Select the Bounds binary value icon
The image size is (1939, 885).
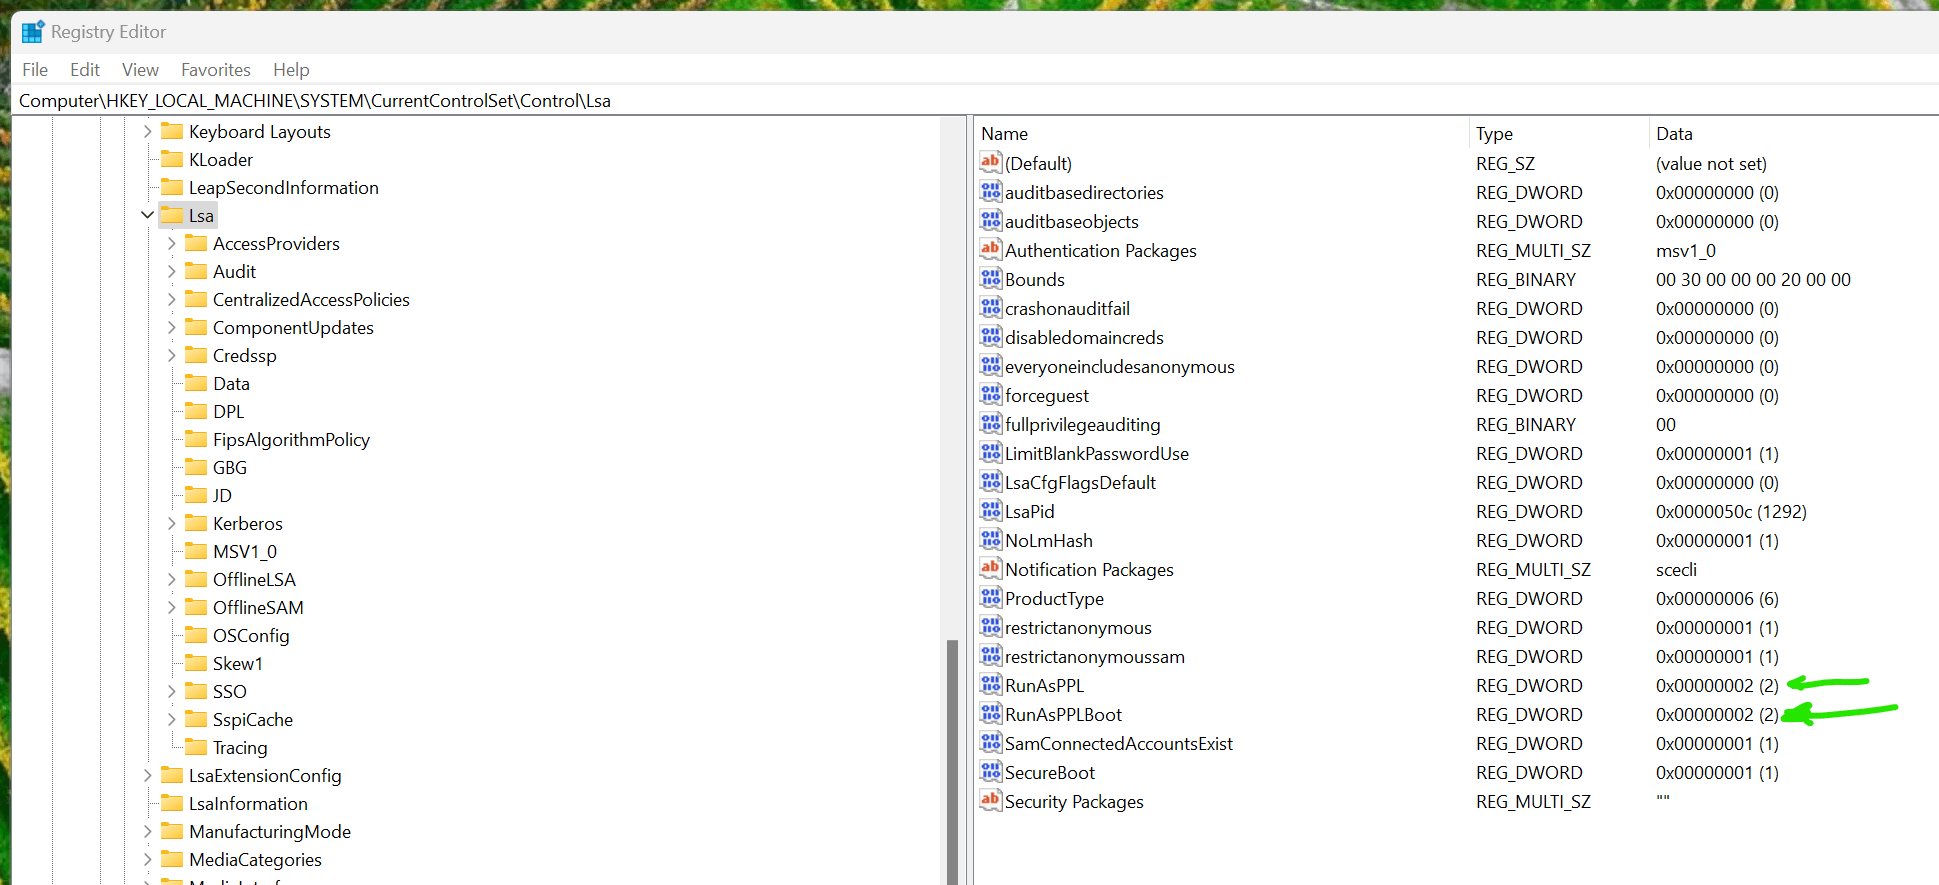[x=991, y=279]
